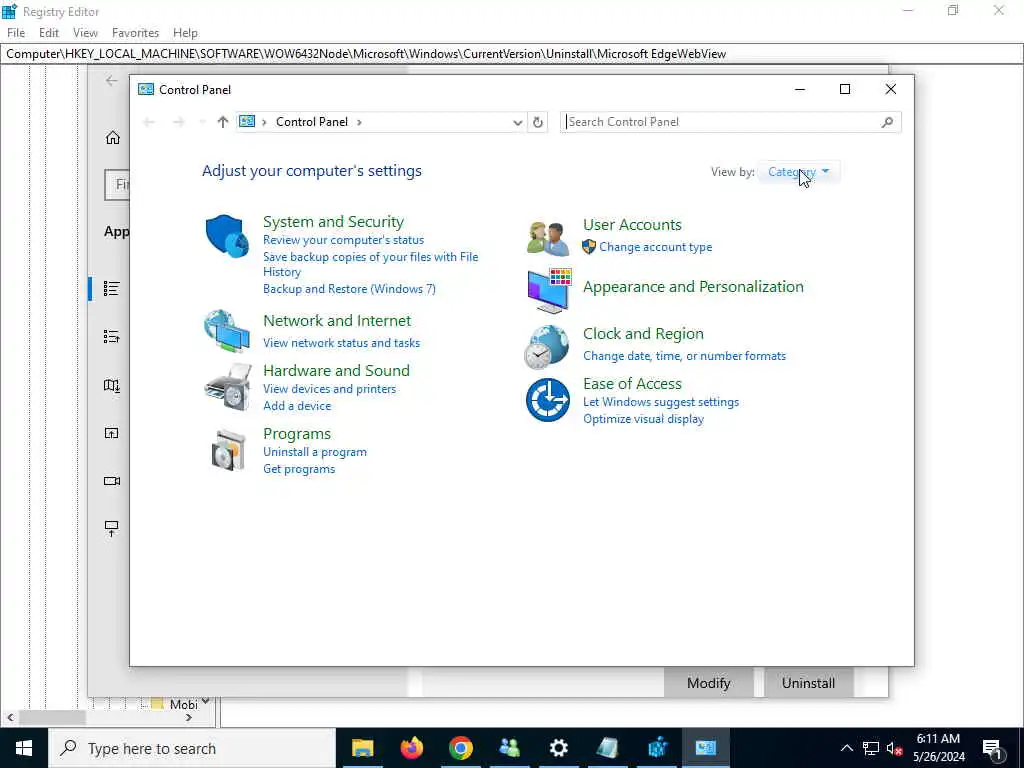Screen dimensions: 1024x768
Task: Click the Registry tree horizontal scrollbar left arrow
Action: pyautogui.click(x=10, y=717)
